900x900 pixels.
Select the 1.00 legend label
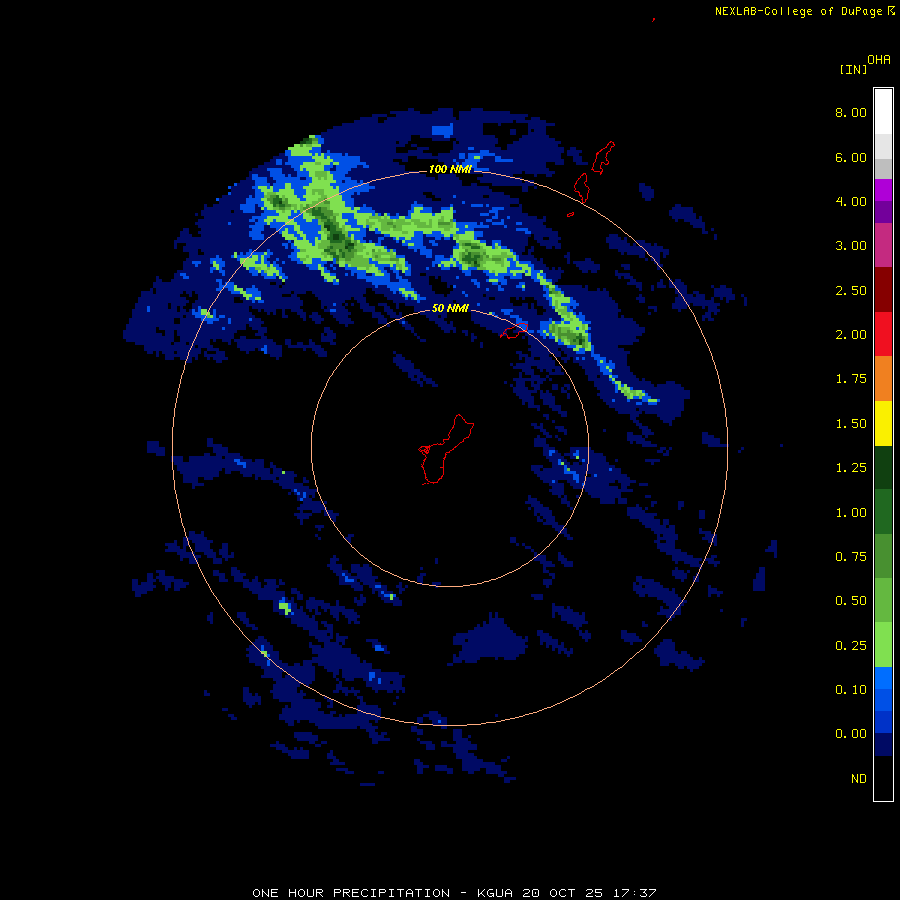tap(851, 513)
